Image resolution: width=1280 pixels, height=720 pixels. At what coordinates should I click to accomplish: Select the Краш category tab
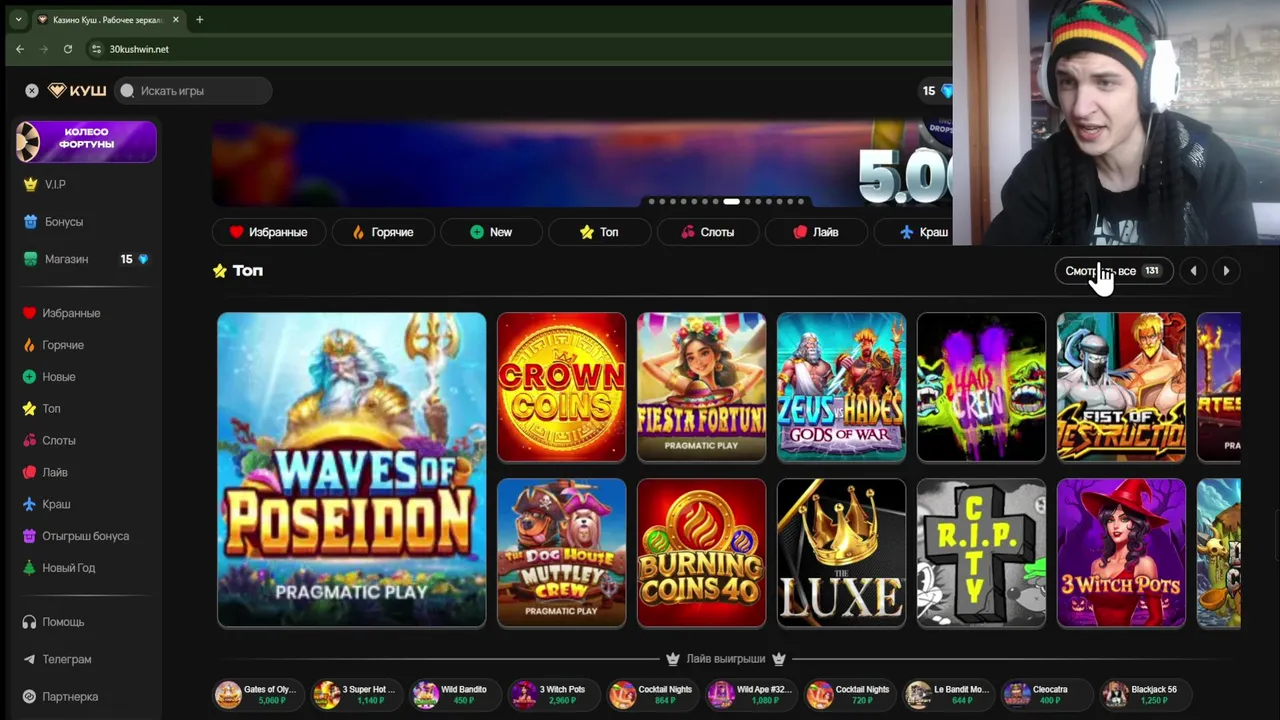coord(913,232)
